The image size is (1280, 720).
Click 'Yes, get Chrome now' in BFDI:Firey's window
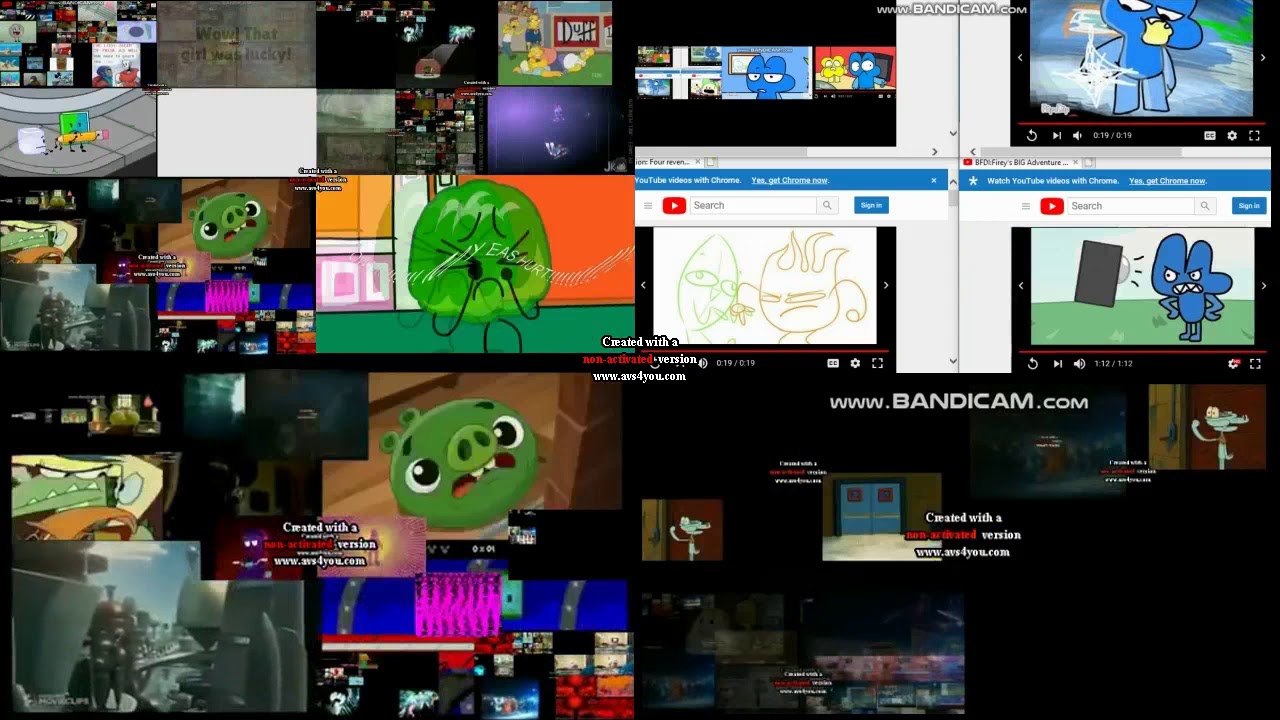tap(1168, 181)
